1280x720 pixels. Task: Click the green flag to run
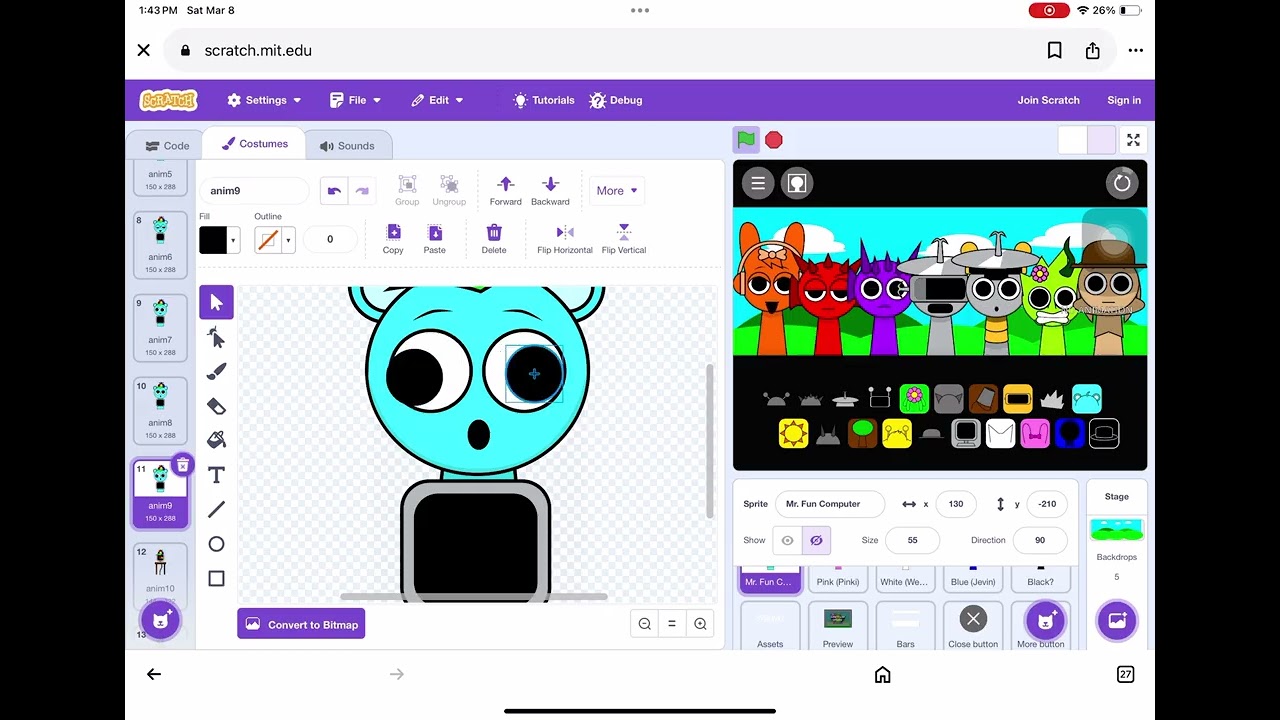[746, 140]
